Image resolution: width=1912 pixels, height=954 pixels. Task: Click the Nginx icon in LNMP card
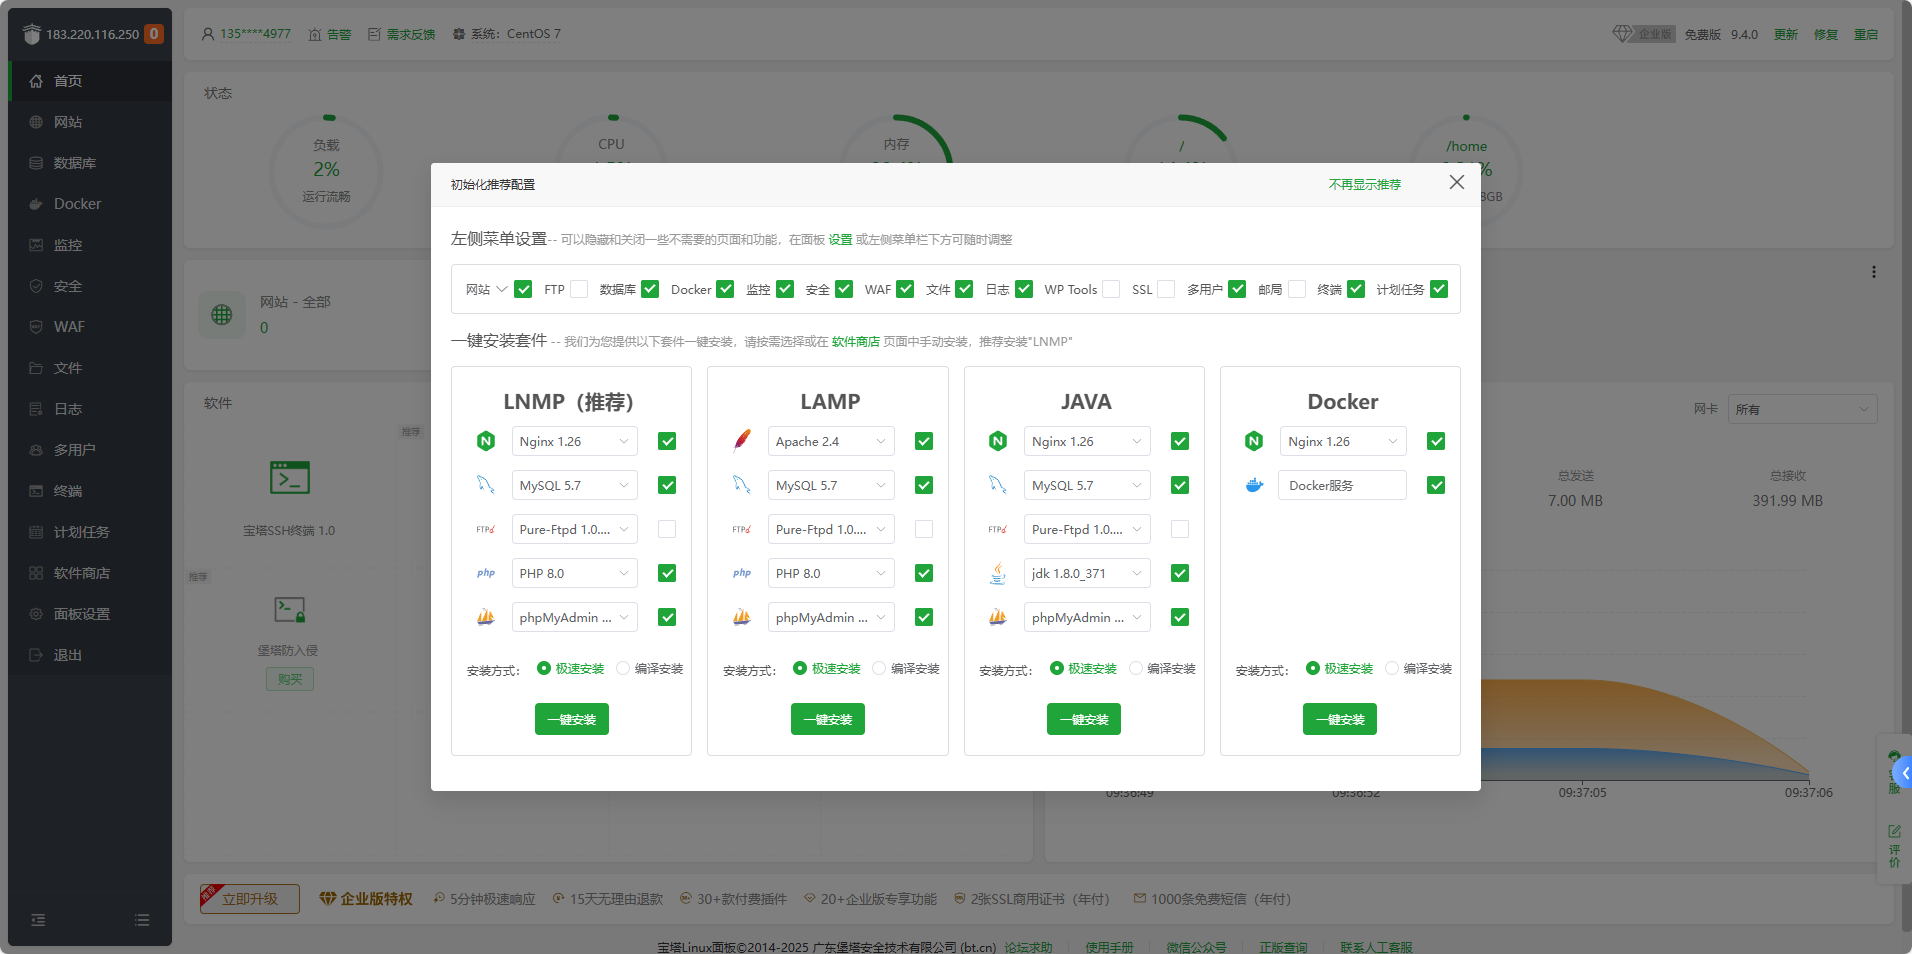coord(486,441)
